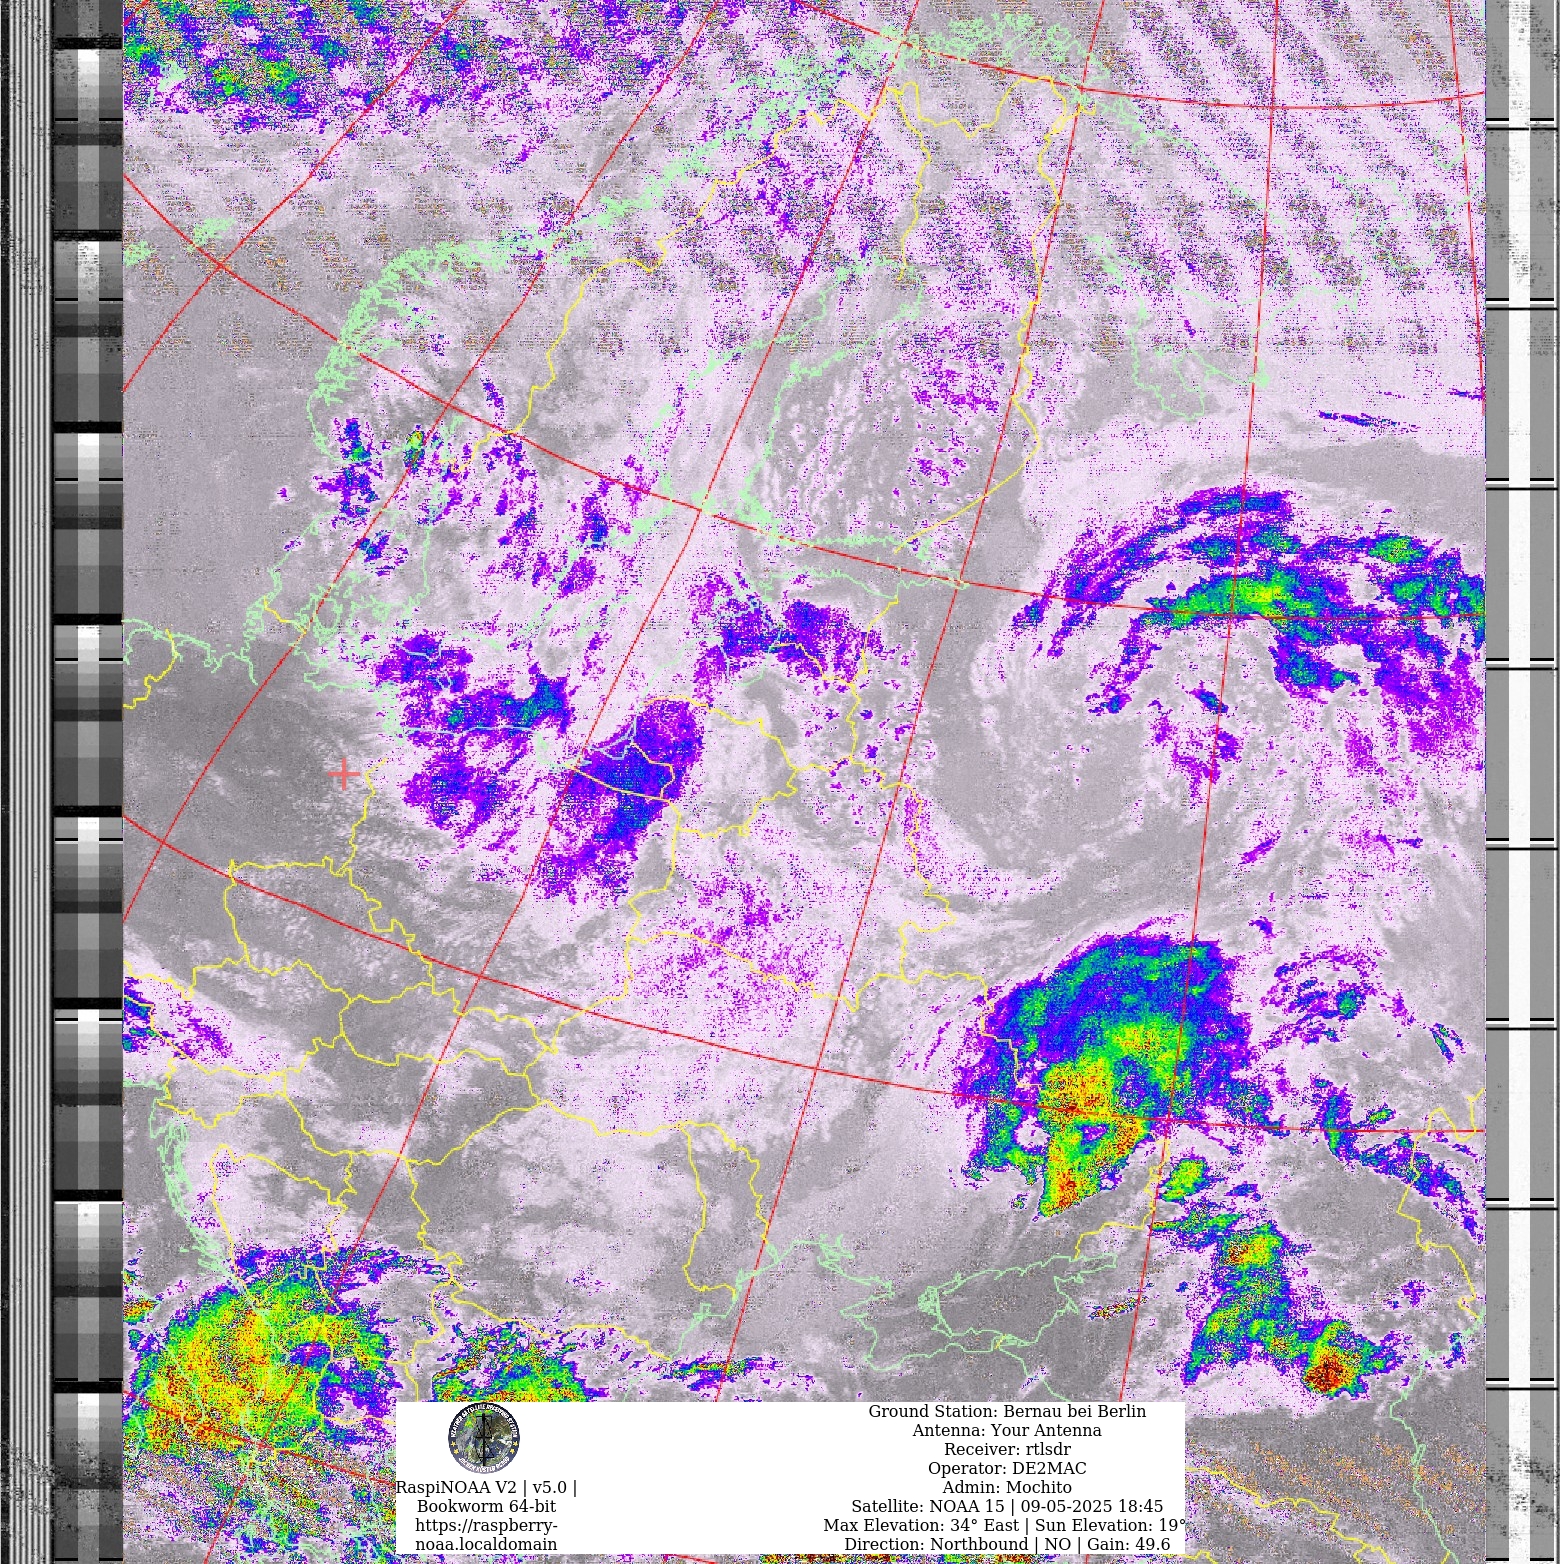The width and height of the screenshot is (1560, 1564).
Task: Click 'Max Elevation: 34° East | Sun Elevation: 19°' line
Action: (1005, 1525)
